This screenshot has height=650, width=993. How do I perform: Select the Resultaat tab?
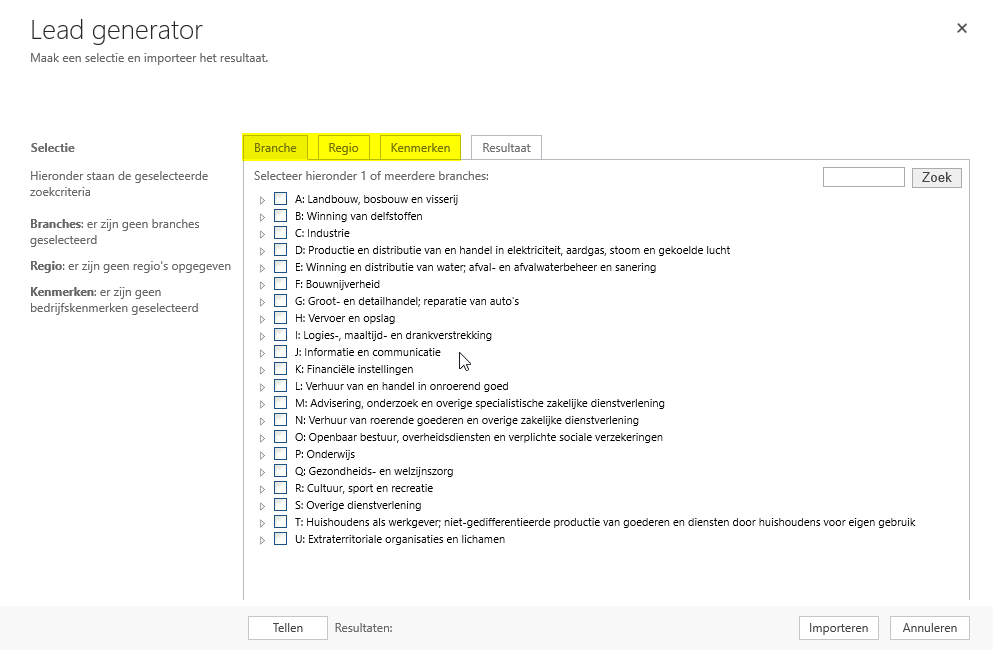(506, 148)
